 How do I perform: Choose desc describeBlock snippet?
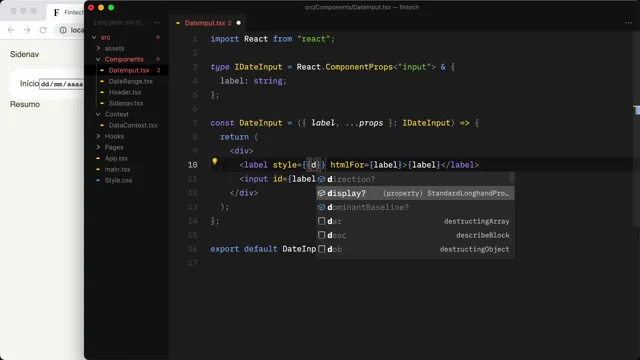415,235
